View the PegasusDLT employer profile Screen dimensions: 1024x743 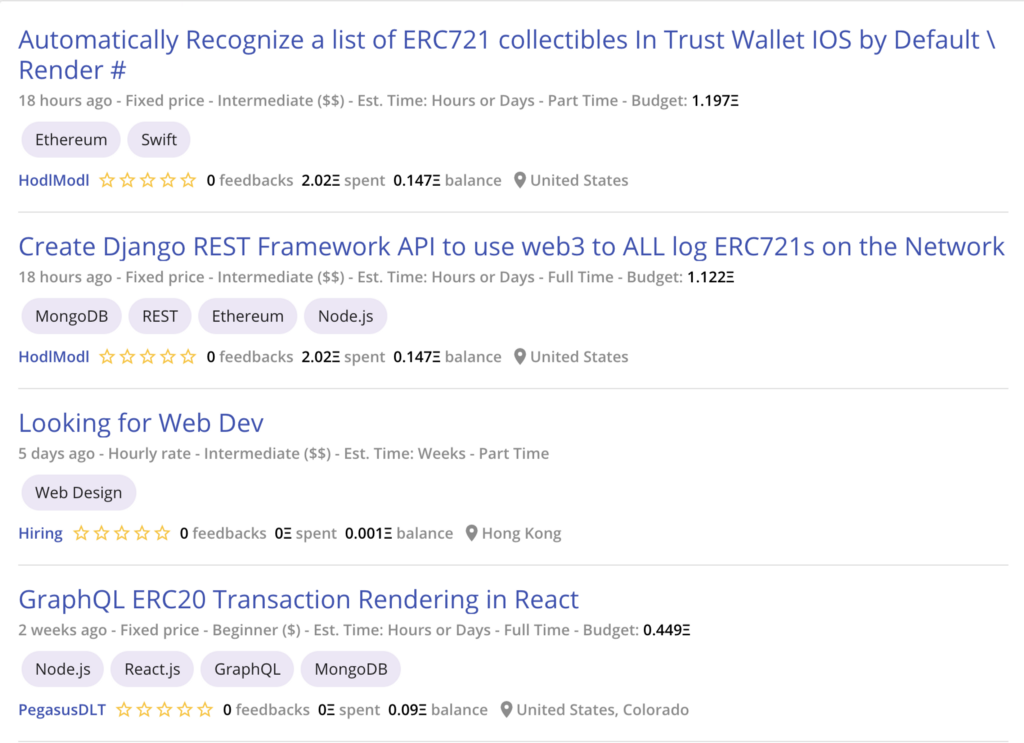62,710
